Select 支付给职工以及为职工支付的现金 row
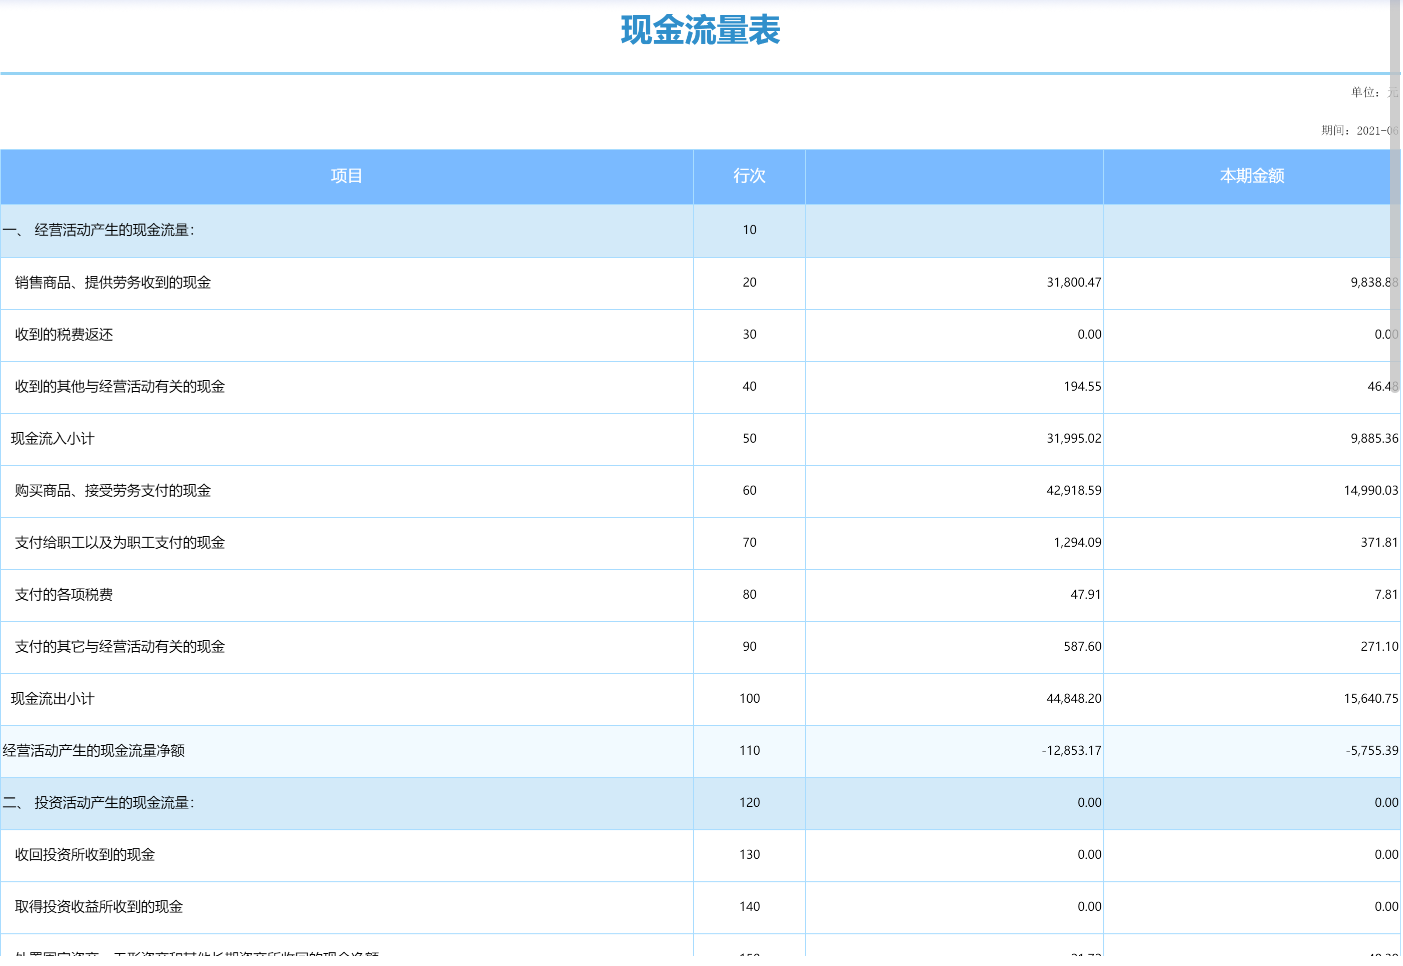Screen dimensions: 1403x966 tap(700, 543)
